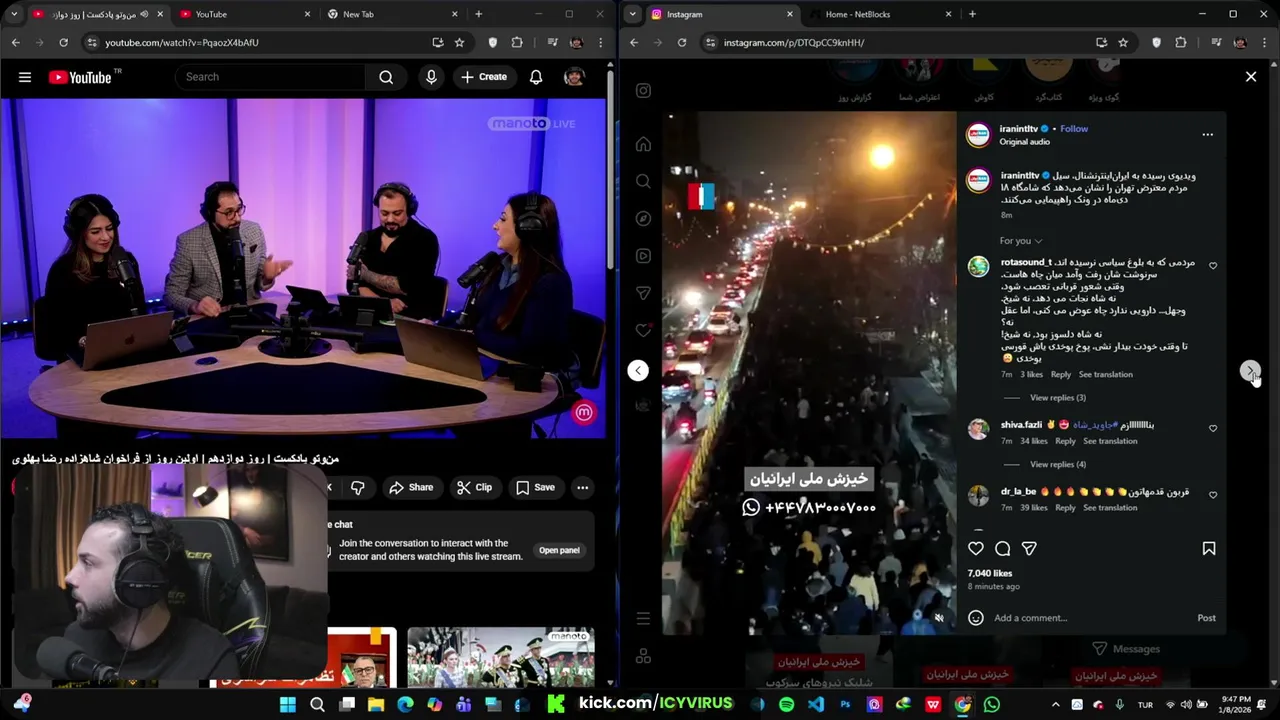Click the youtube.com address bar
Image resolution: width=1280 pixels, height=720 pixels.
click(260, 42)
